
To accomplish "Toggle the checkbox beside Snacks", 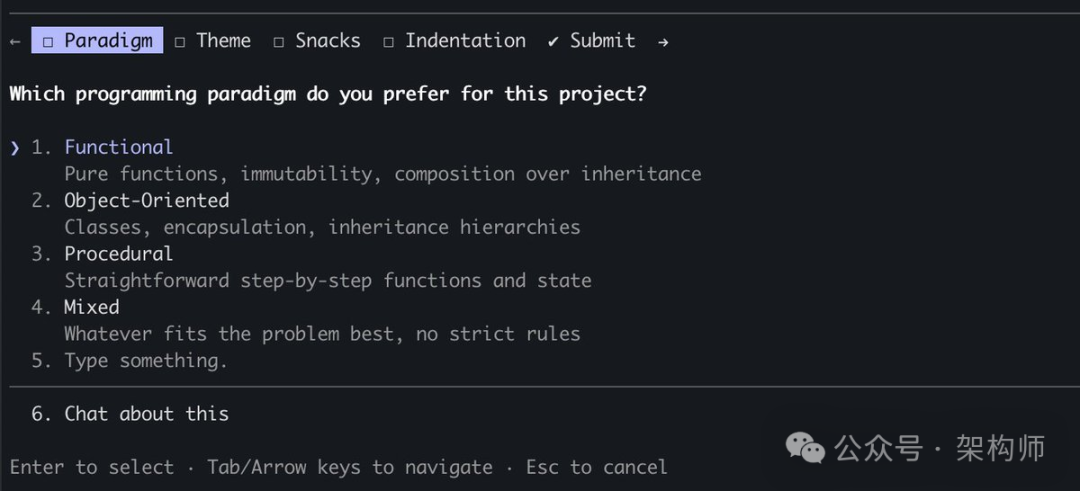I will [279, 42].
